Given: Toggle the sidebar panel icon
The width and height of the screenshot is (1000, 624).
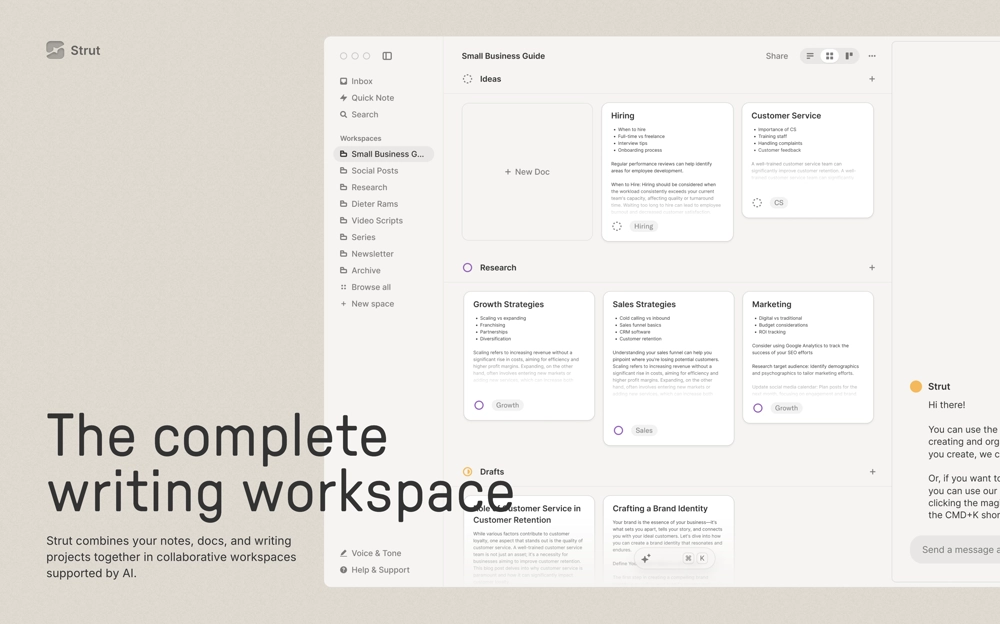Looking at the screenshot, I should click(387, 56).
